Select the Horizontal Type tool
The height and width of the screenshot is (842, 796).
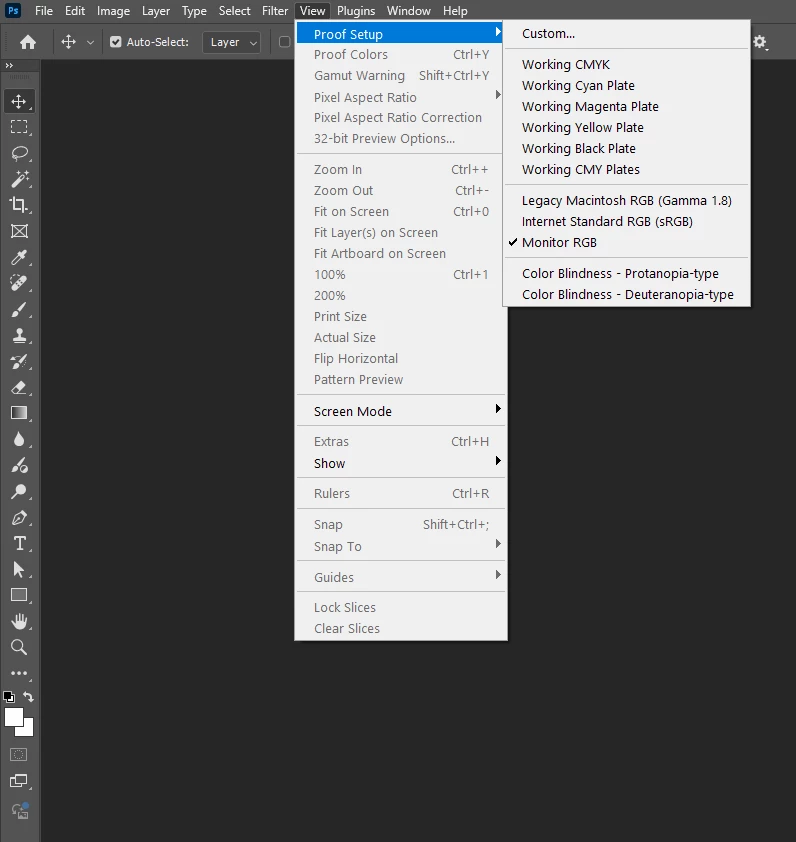point(19,543)
